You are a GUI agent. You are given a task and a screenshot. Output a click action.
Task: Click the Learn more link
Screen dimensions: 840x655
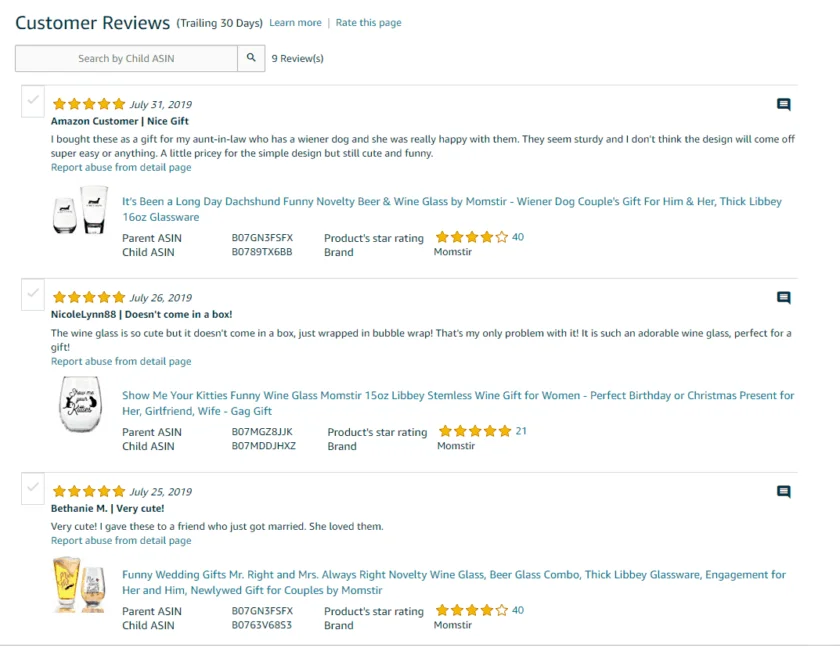click(295, 23)
